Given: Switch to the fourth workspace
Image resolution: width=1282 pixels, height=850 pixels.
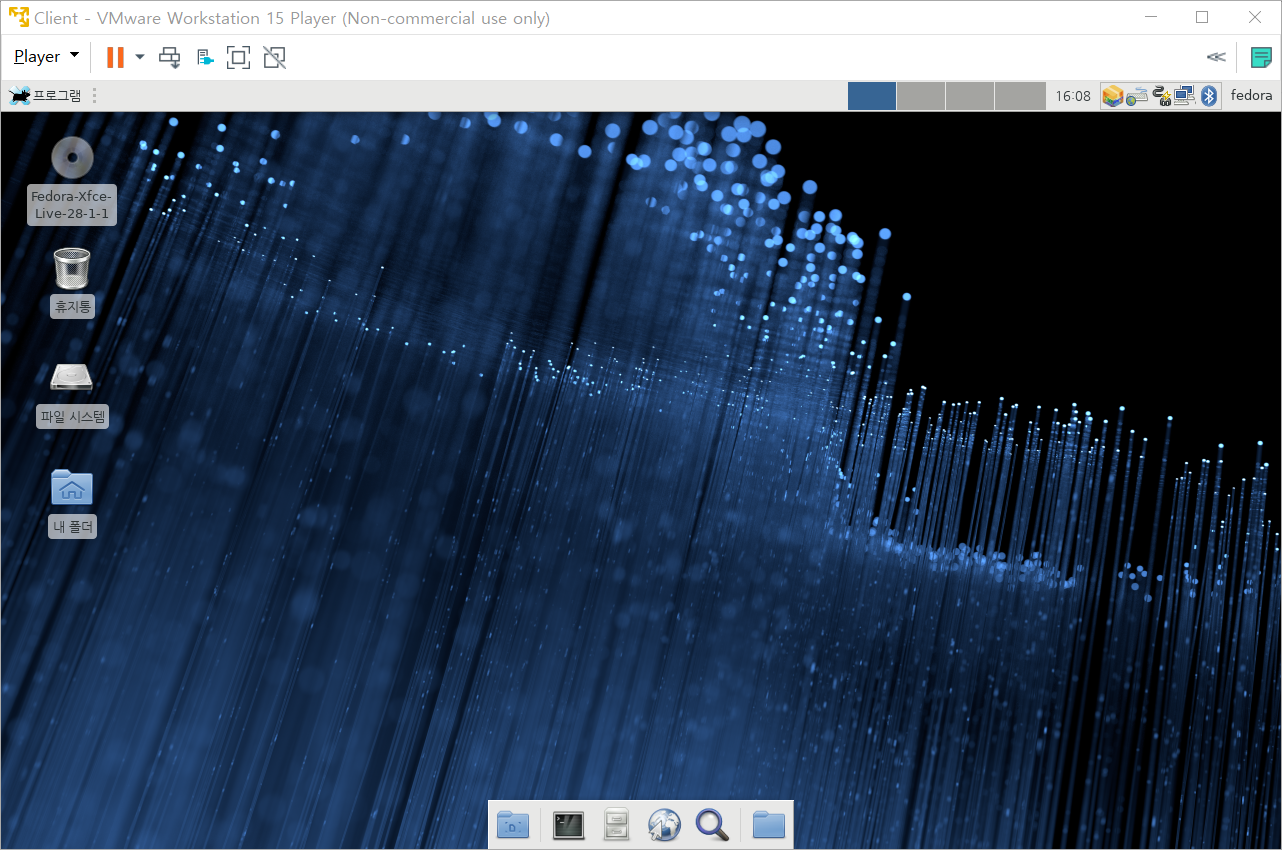Looking at the screenshot, I should pos(1020,96).
